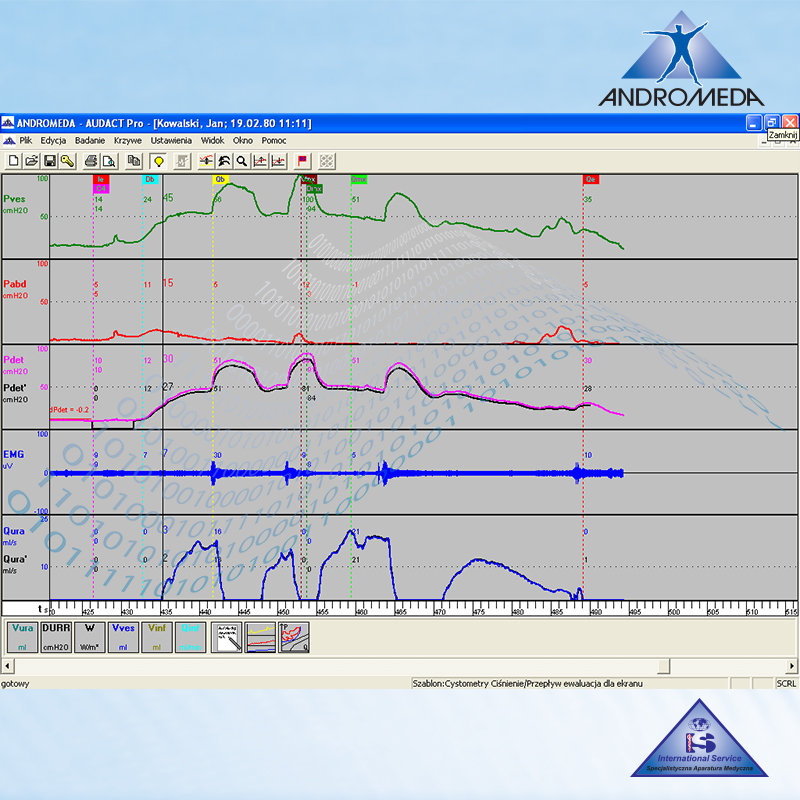Create a new measurement document
Screen dimensions: 800x800
(x=14, y=161)
